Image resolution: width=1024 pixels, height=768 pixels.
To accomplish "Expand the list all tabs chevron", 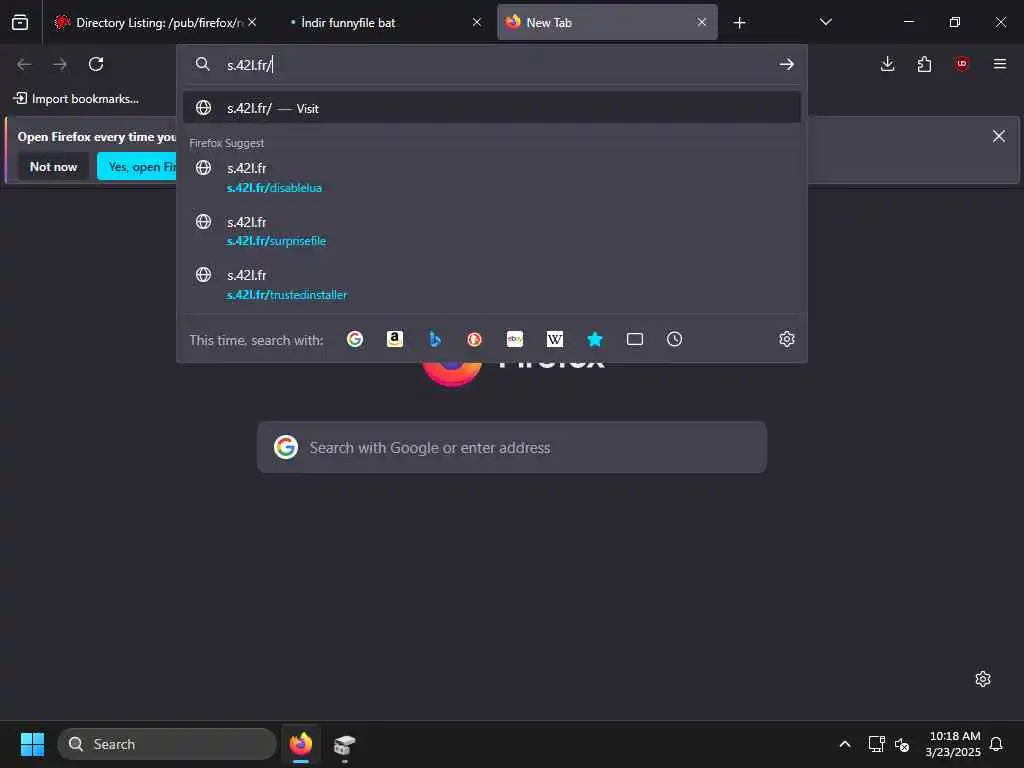I will coord(825,23).
